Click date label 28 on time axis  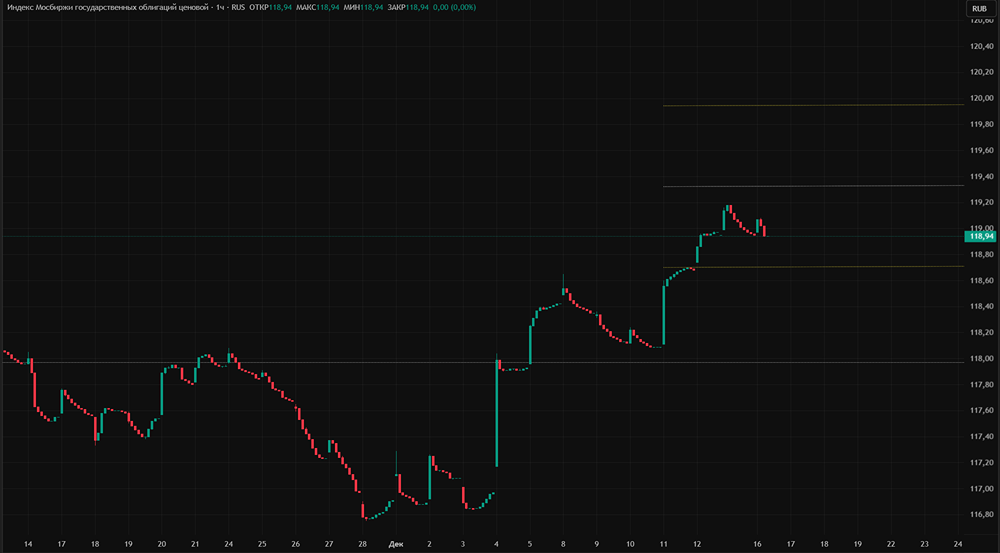click(x=362, y=544)
